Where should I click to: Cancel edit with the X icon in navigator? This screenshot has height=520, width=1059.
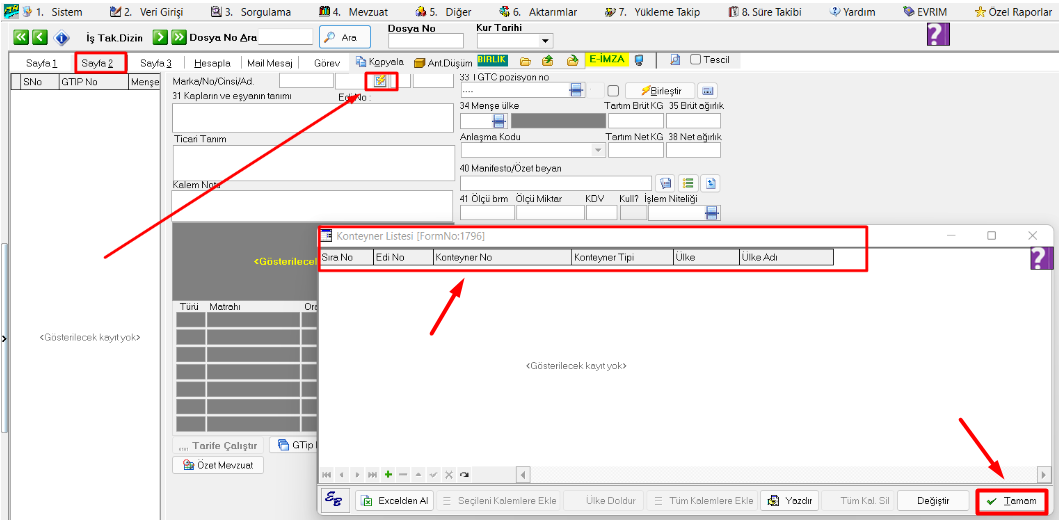449,475
